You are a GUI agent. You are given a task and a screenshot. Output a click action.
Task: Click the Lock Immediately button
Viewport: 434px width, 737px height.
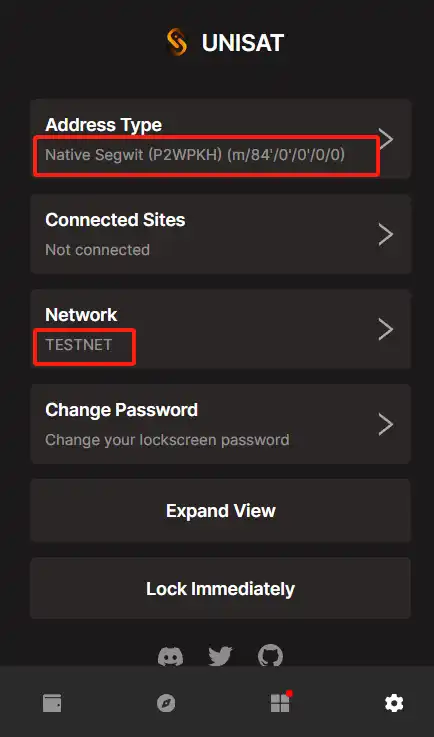pyautogui.click(x=221, y=588)
